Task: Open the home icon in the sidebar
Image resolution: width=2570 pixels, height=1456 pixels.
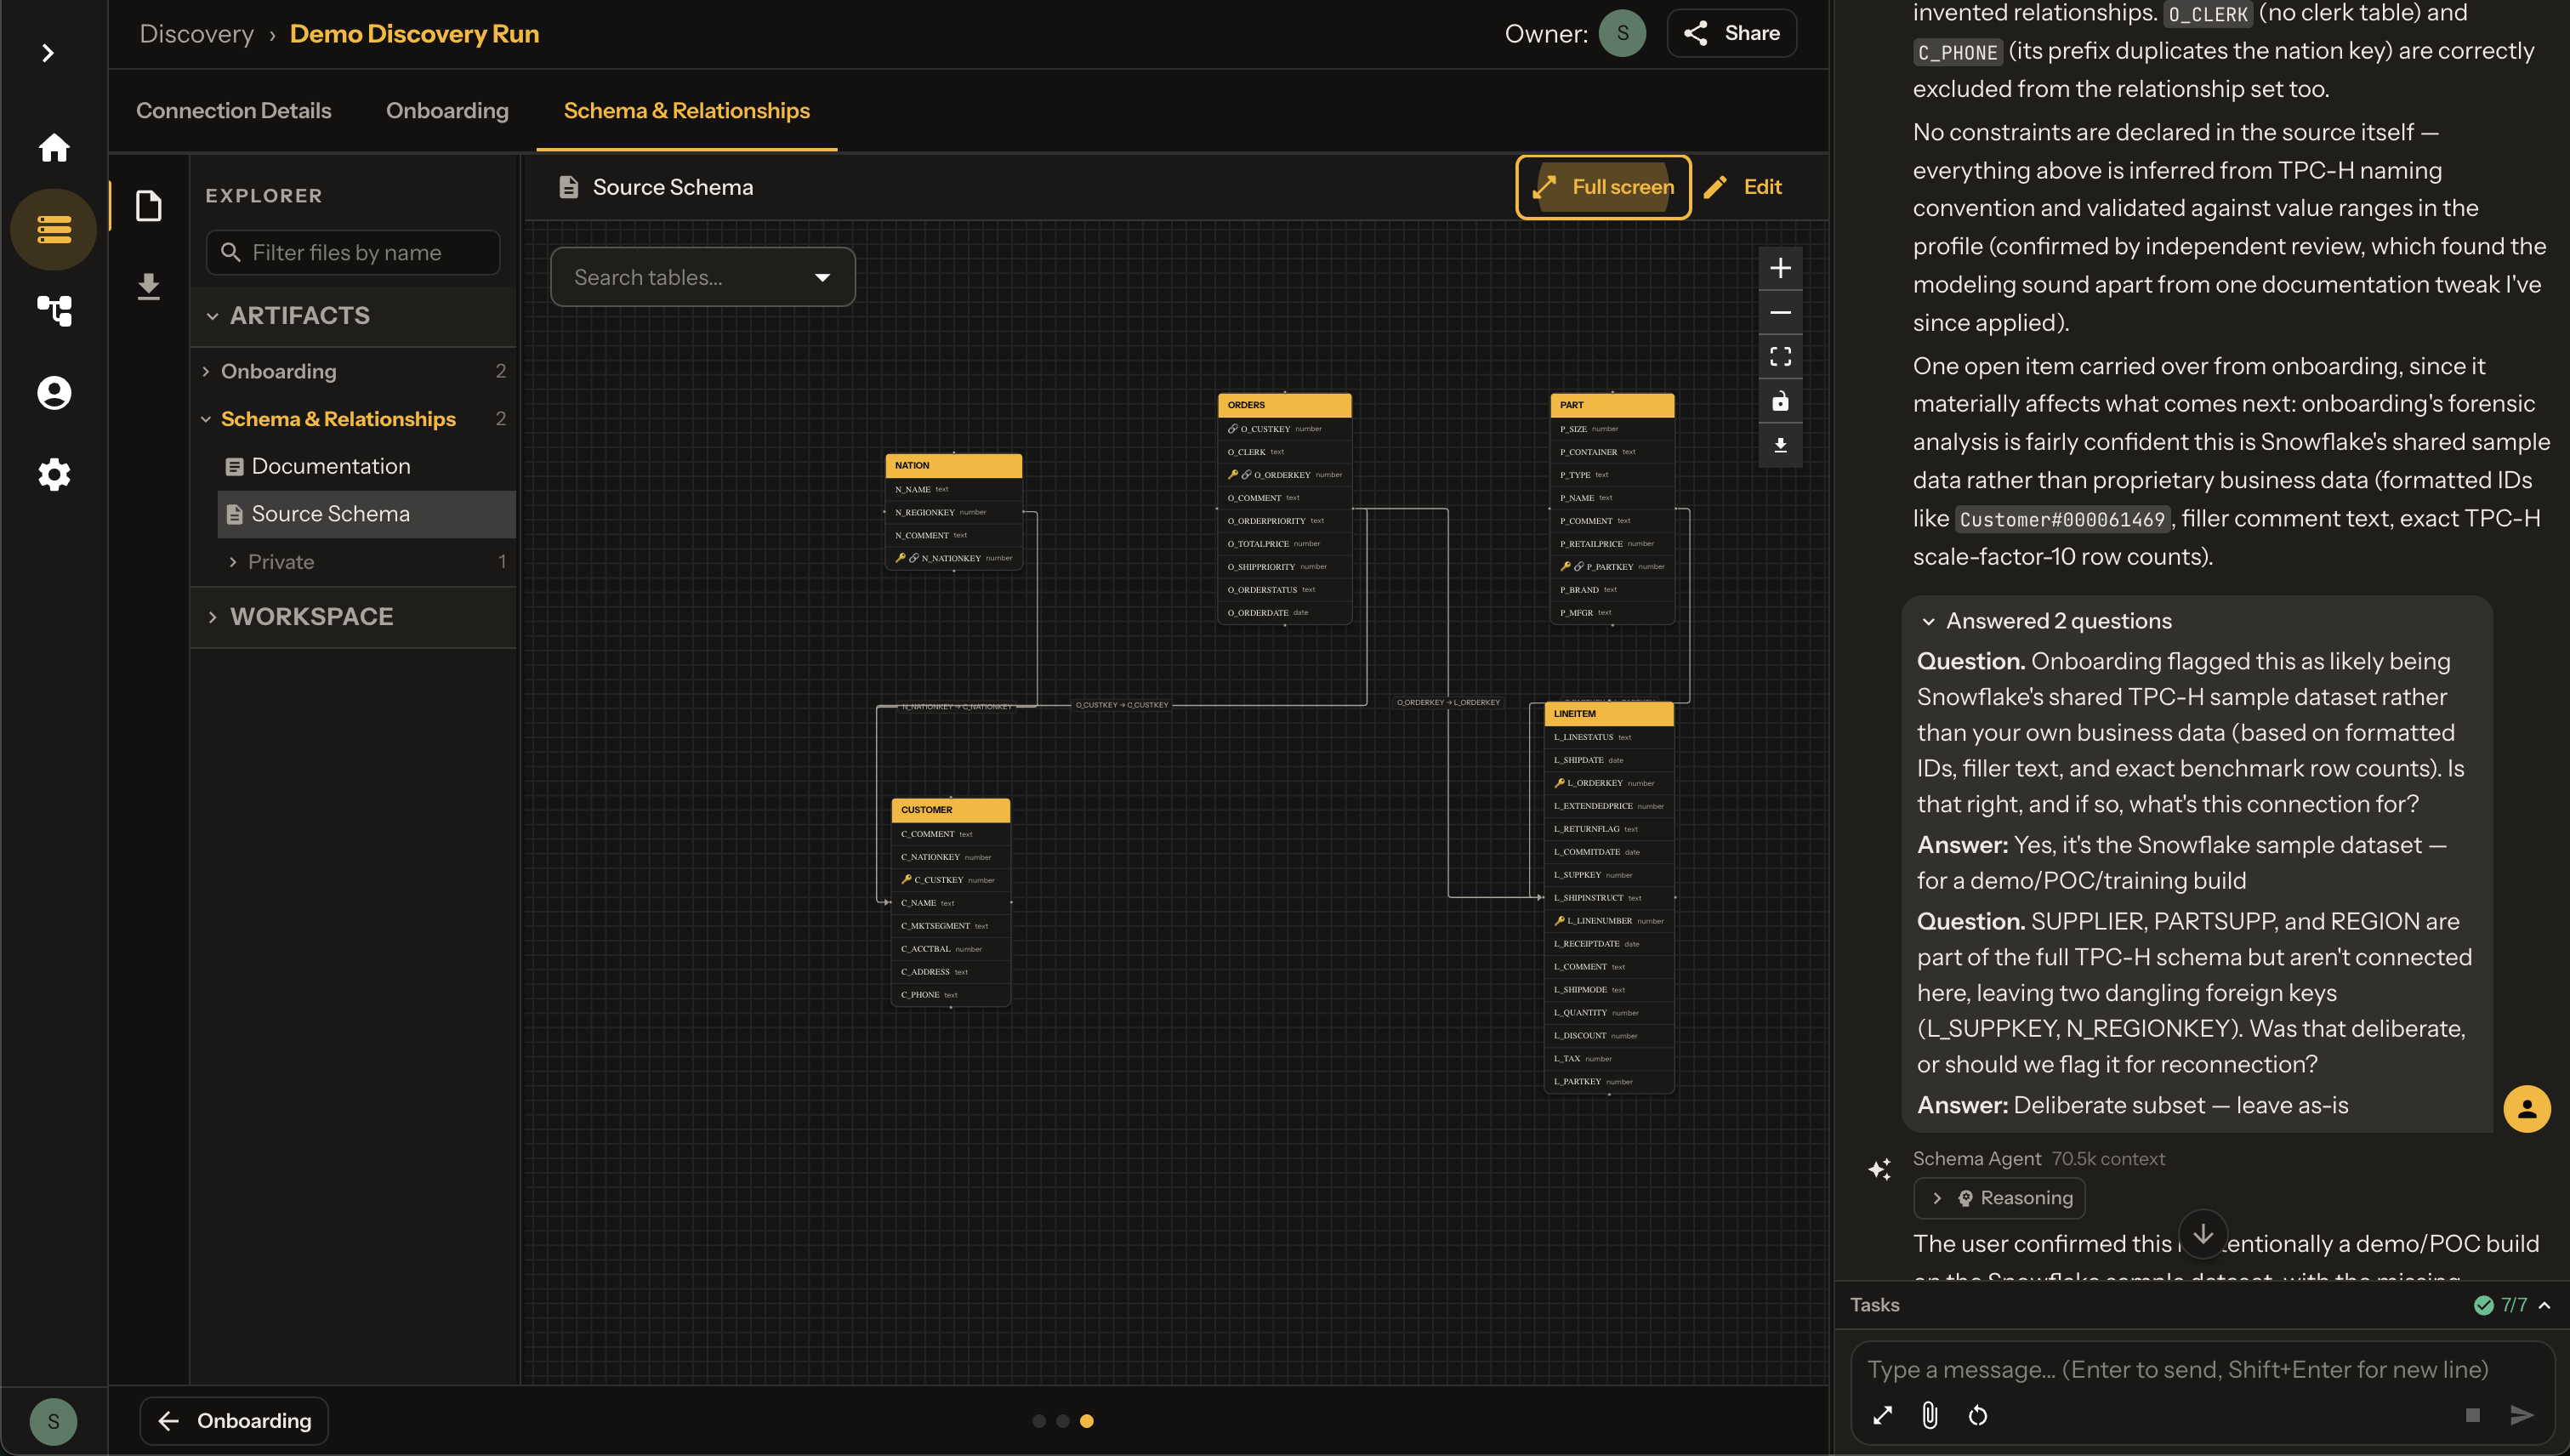Action: click(54, 148)
